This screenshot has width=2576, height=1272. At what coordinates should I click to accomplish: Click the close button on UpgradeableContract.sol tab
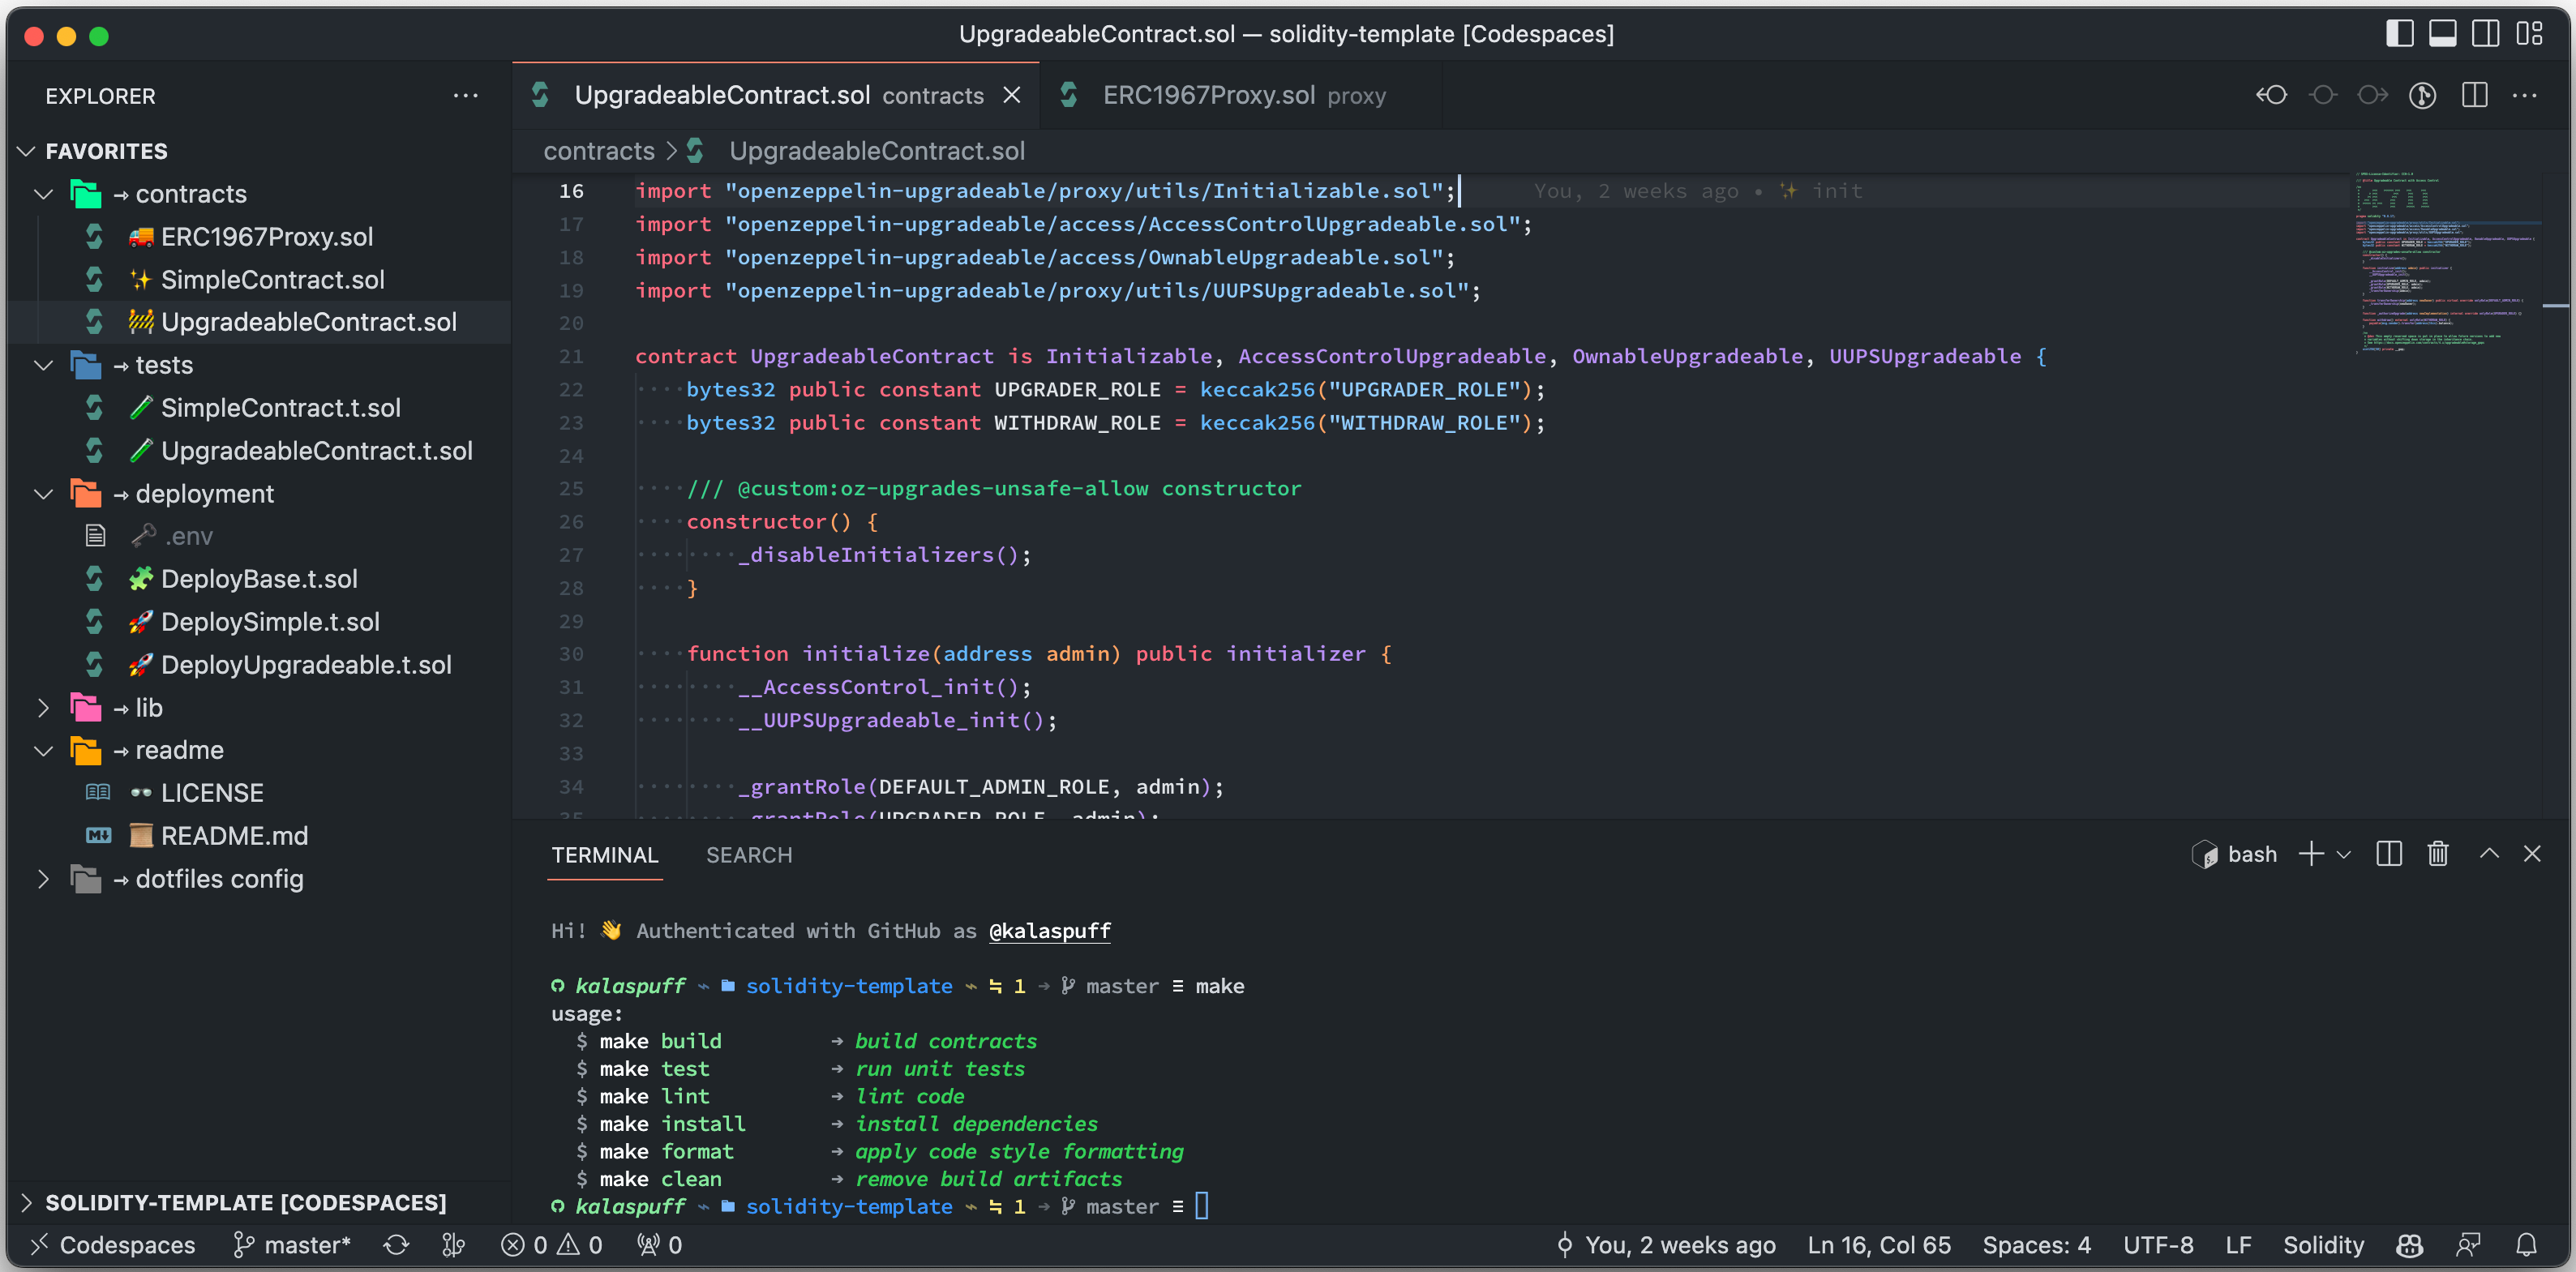click(x=1015, y=94)
